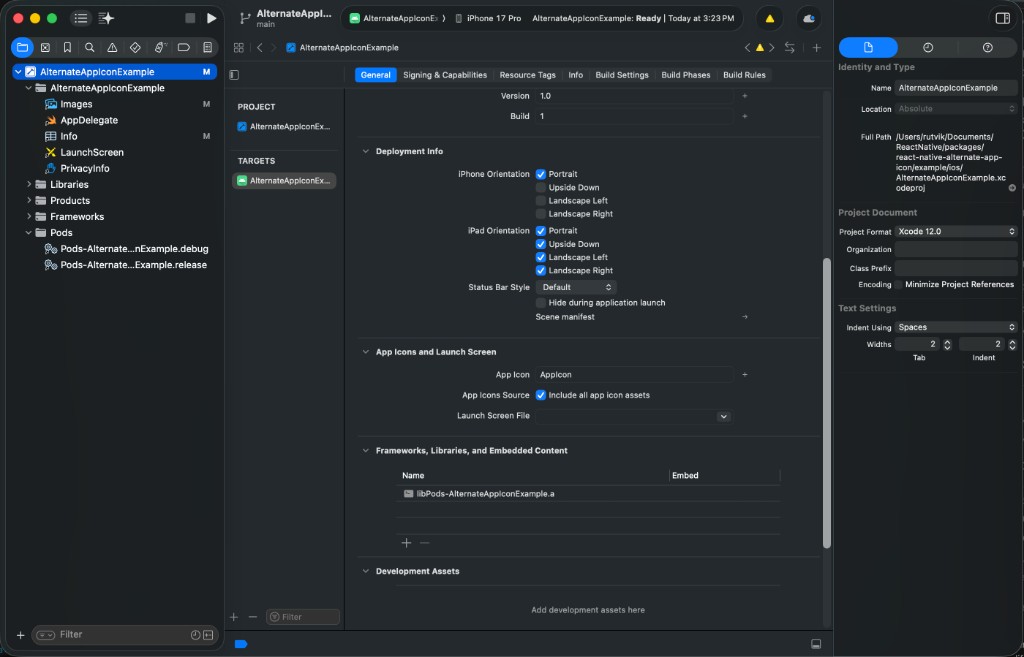Image resolution: width=1024 pixels, height=657 pixels.
Task: Expand the Libraries folder
Action: 29,184
